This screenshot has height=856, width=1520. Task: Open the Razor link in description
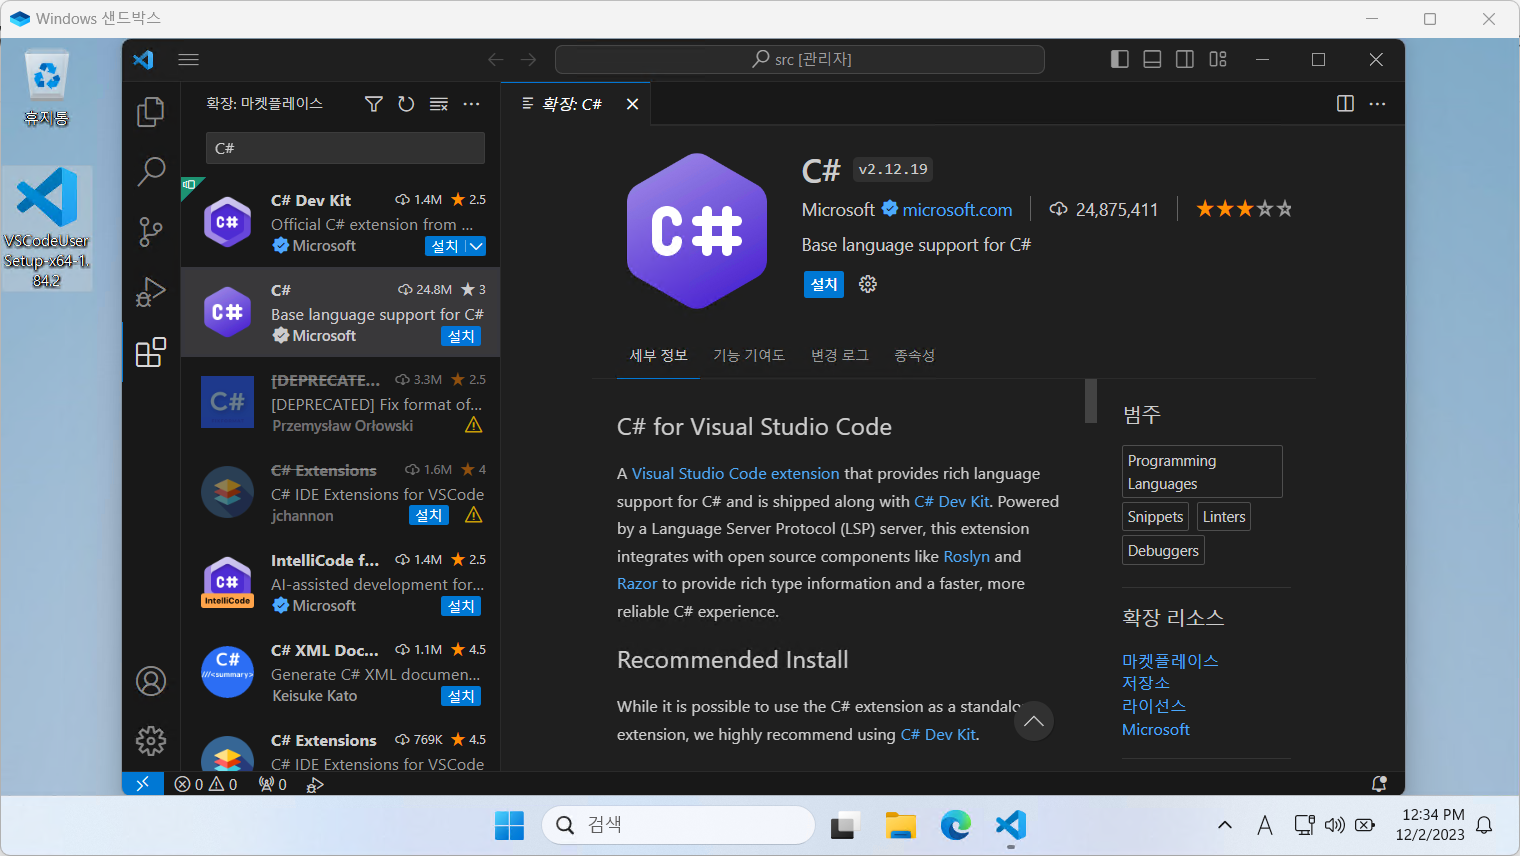[x=637, y=583]
